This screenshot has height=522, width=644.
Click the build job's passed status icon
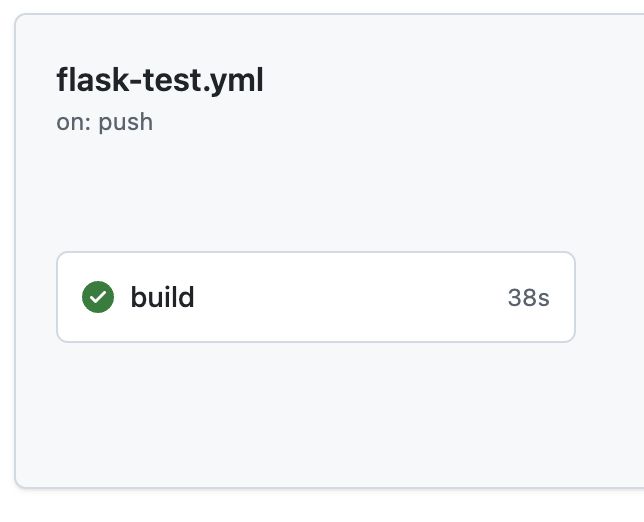coord(98,297)
